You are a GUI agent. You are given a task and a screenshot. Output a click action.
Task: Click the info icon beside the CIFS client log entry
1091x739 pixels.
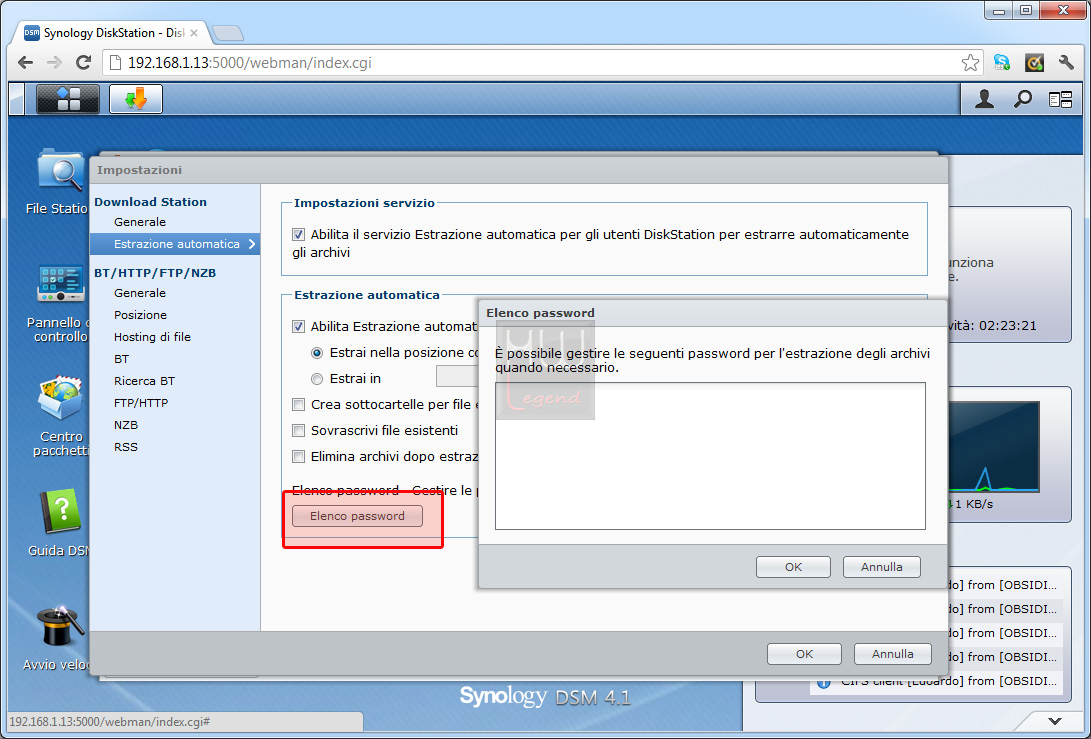(x=824, y=682)
